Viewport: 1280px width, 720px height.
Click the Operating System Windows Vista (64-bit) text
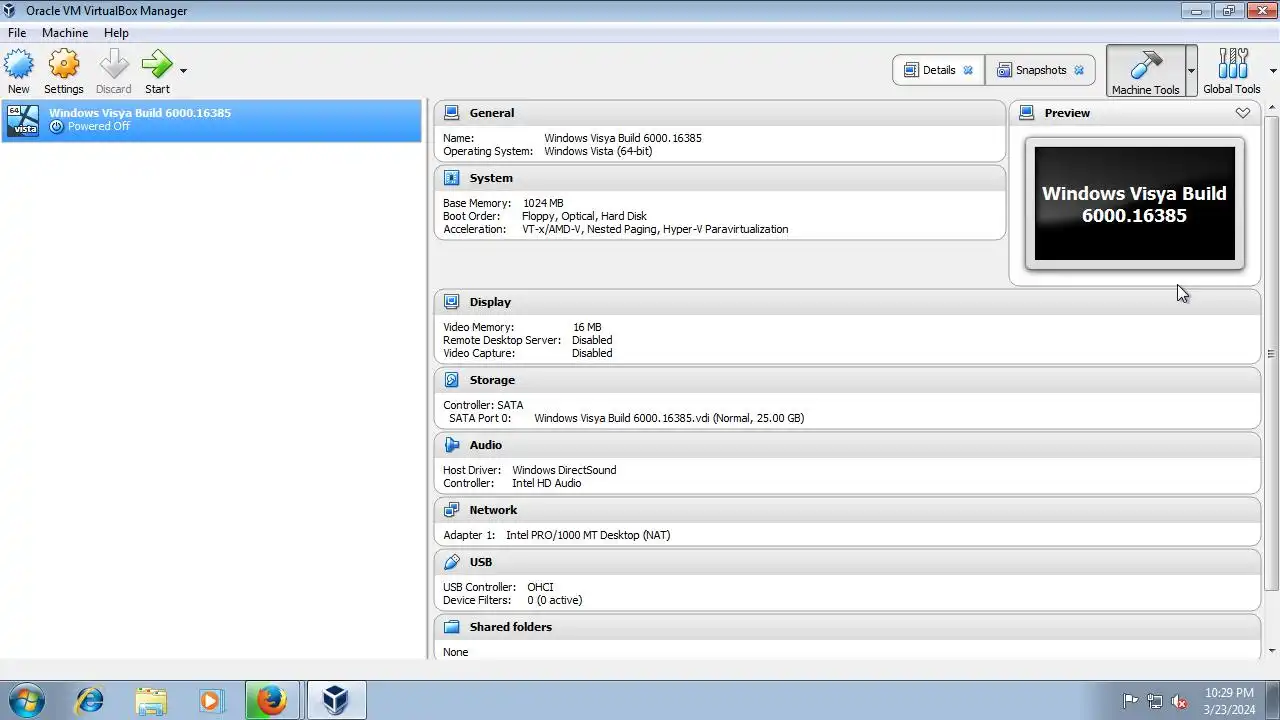(x=598, y=151)
